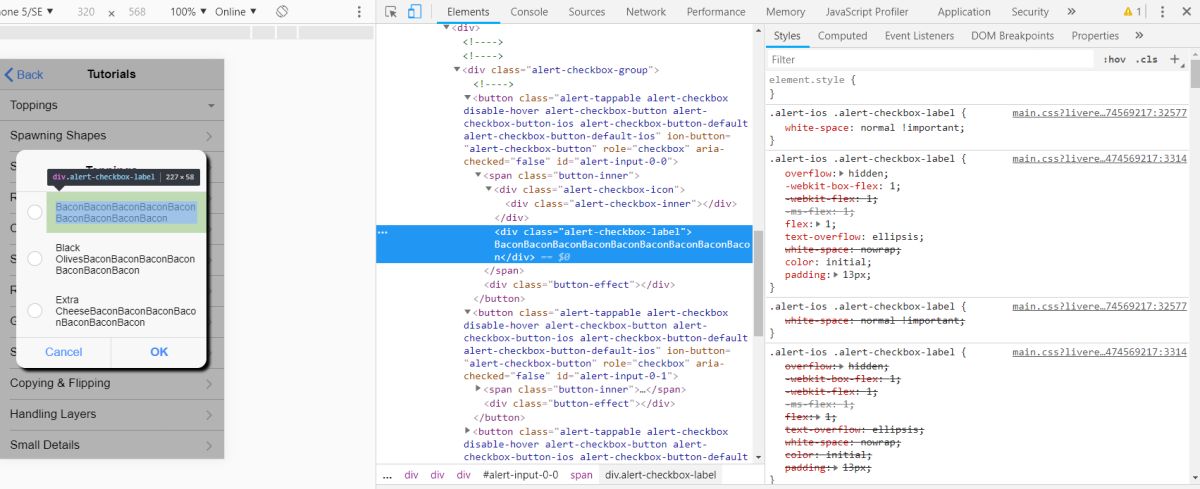The width and height of the screenshot is (1200, 489).
Task: Select the div class="button-effect" line under alert-input-0-0
Action: click(580, 284)
